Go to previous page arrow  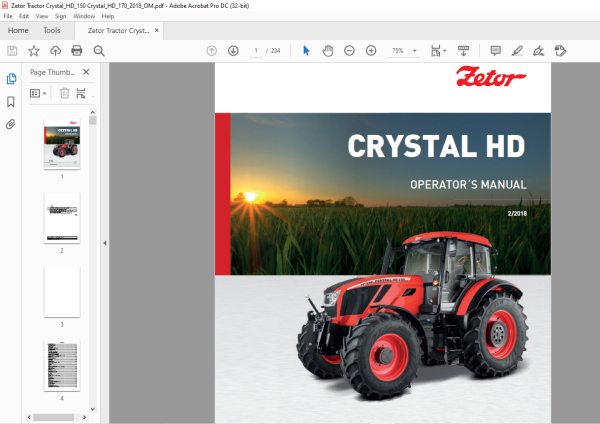(x=212, y=51)
